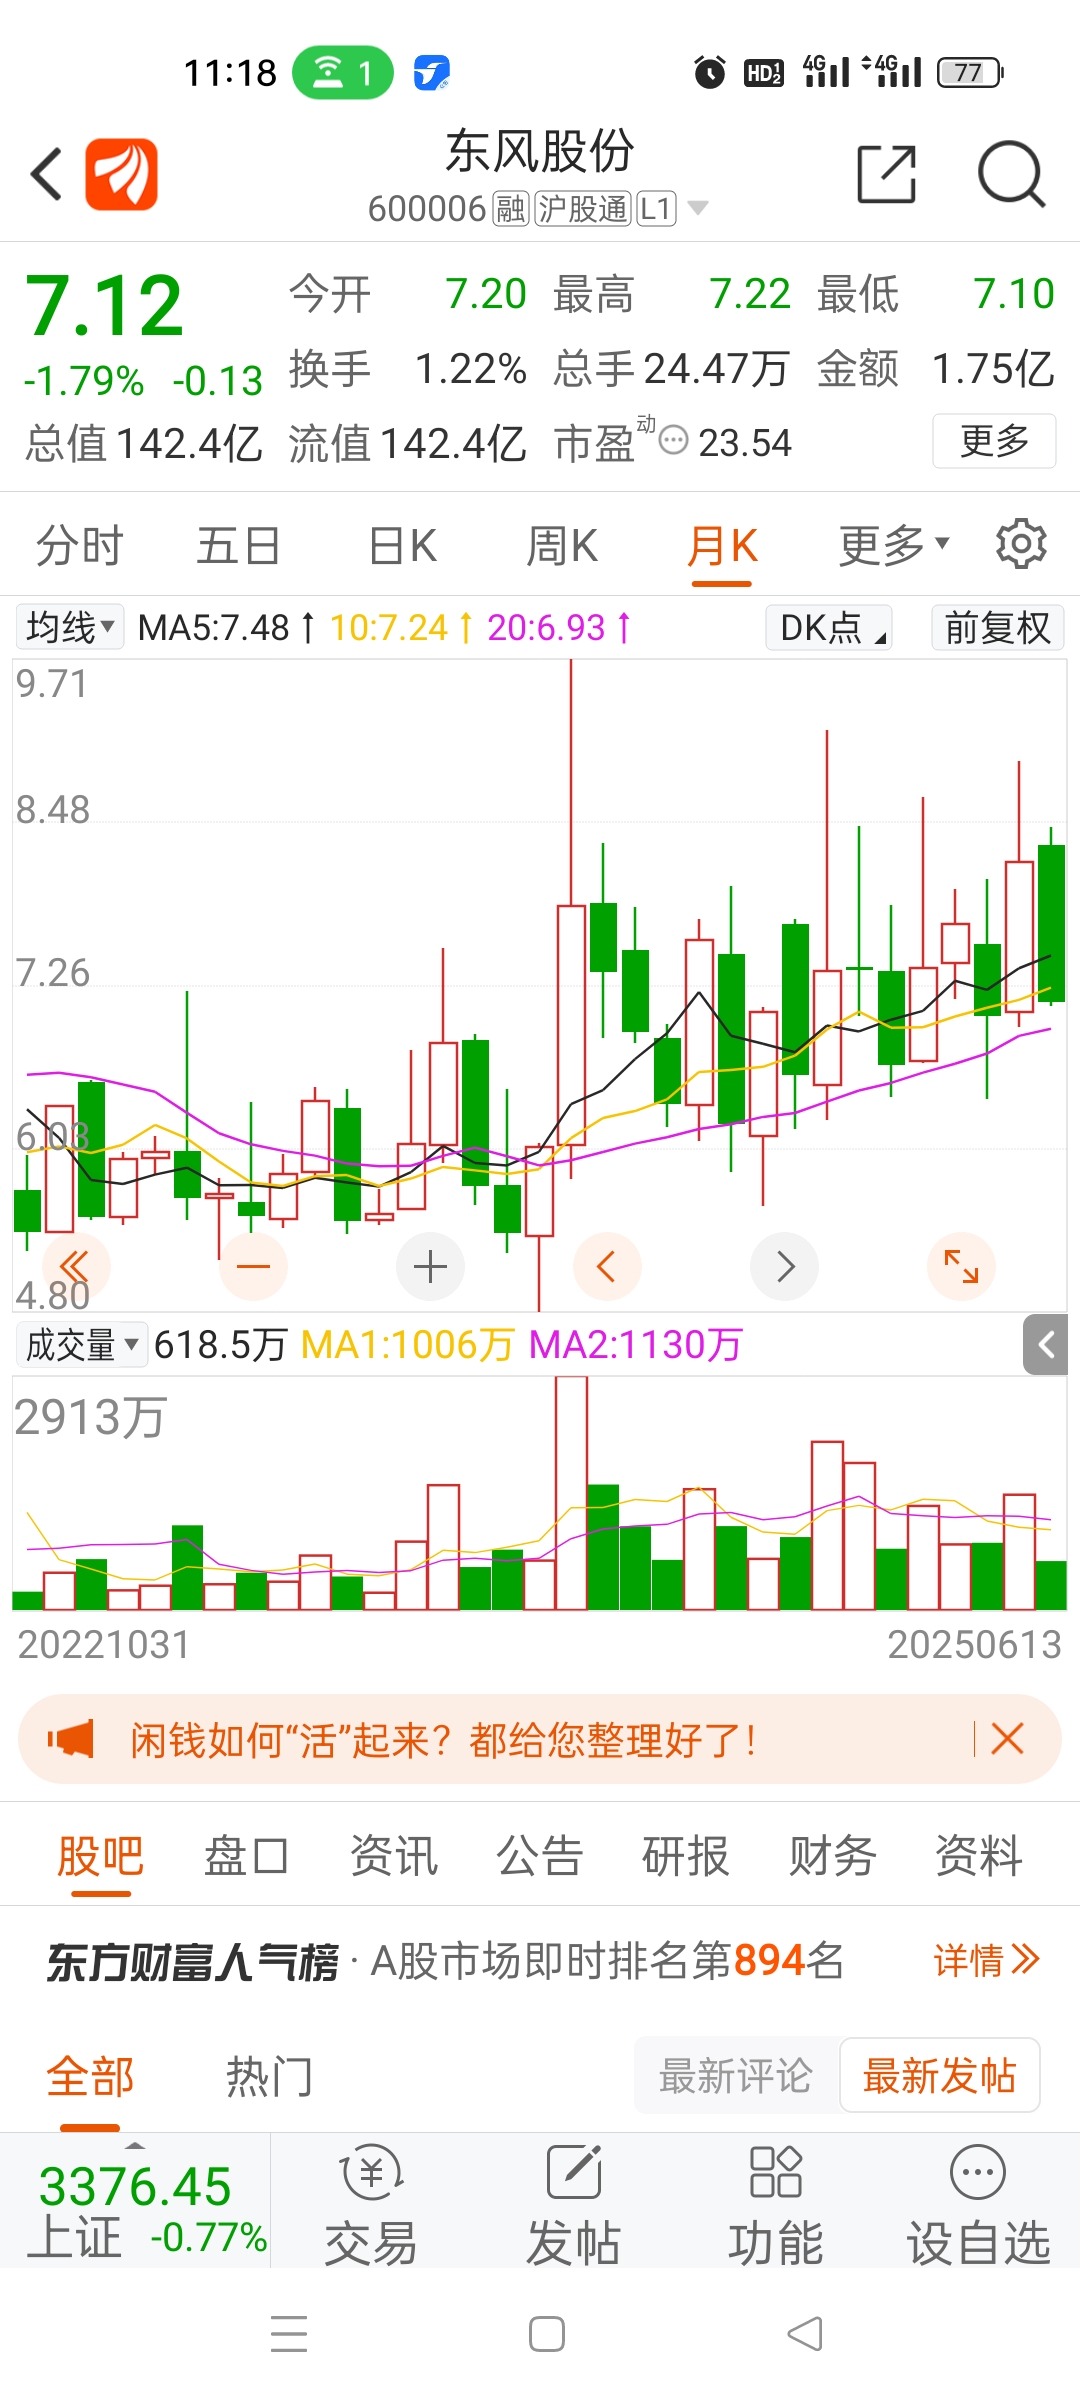Select the 股吧 tab
Image resolution: width=1080 pixels, height=2400 pixels.
(100, 1856)
